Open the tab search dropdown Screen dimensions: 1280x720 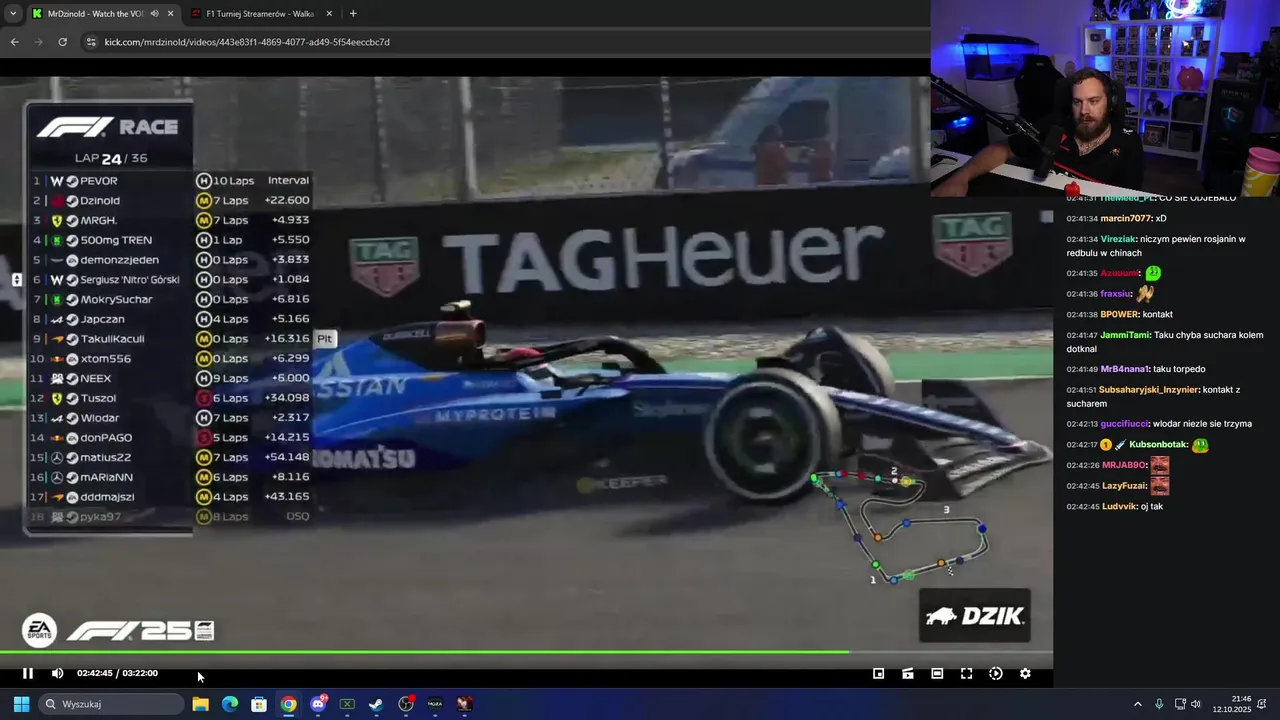click(x=12, y=14)
